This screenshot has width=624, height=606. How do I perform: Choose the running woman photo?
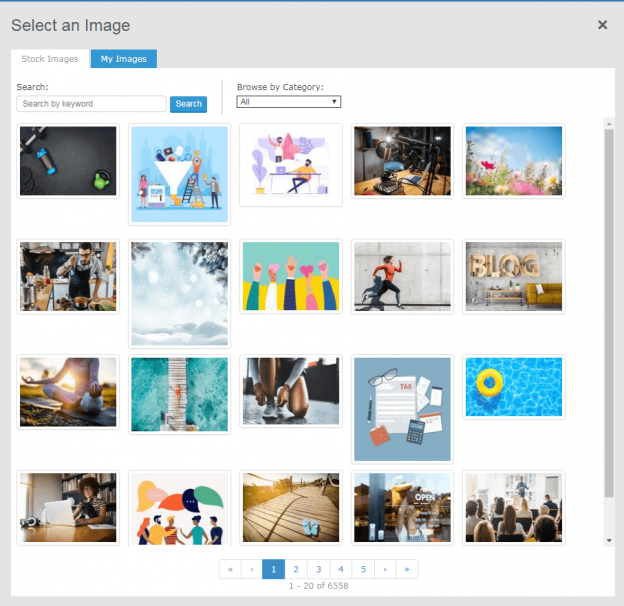click(x=402, y=276)
